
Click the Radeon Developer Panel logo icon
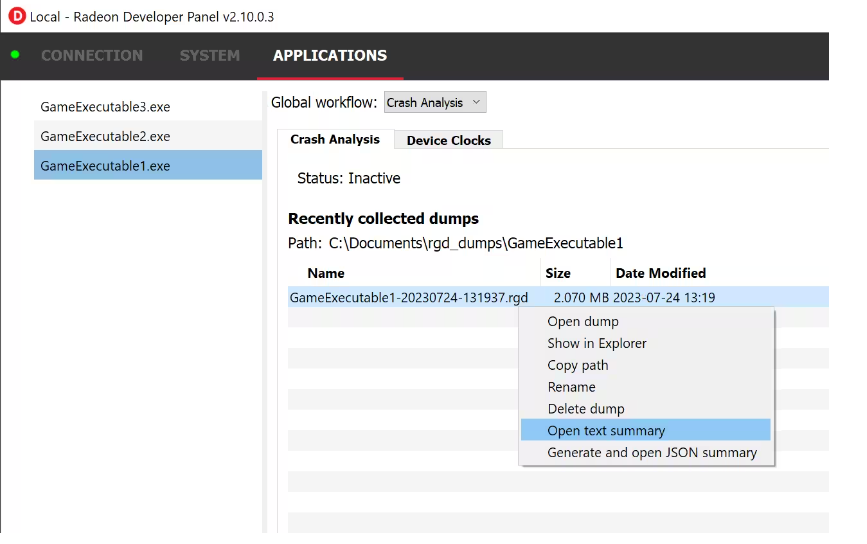[16, 17]
